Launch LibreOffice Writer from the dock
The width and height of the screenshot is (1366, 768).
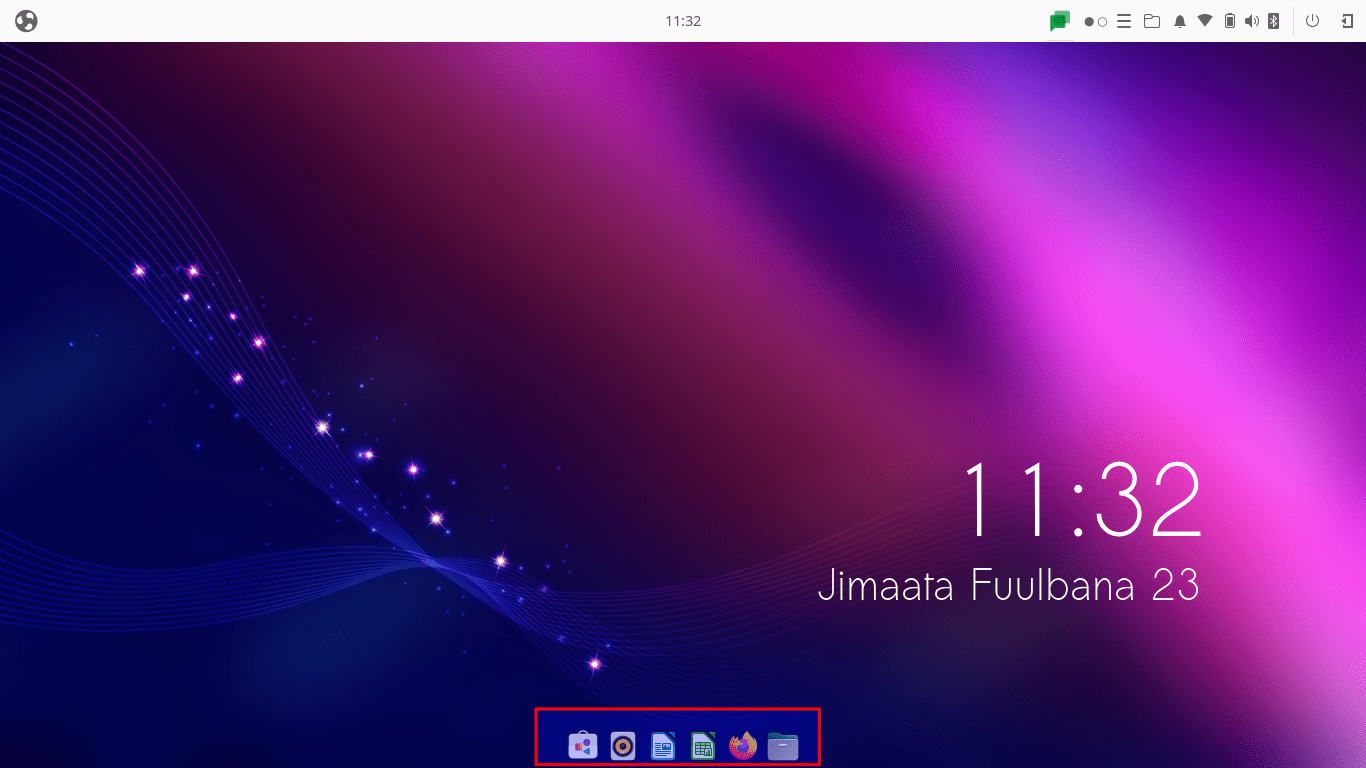(x=663, y=746)
